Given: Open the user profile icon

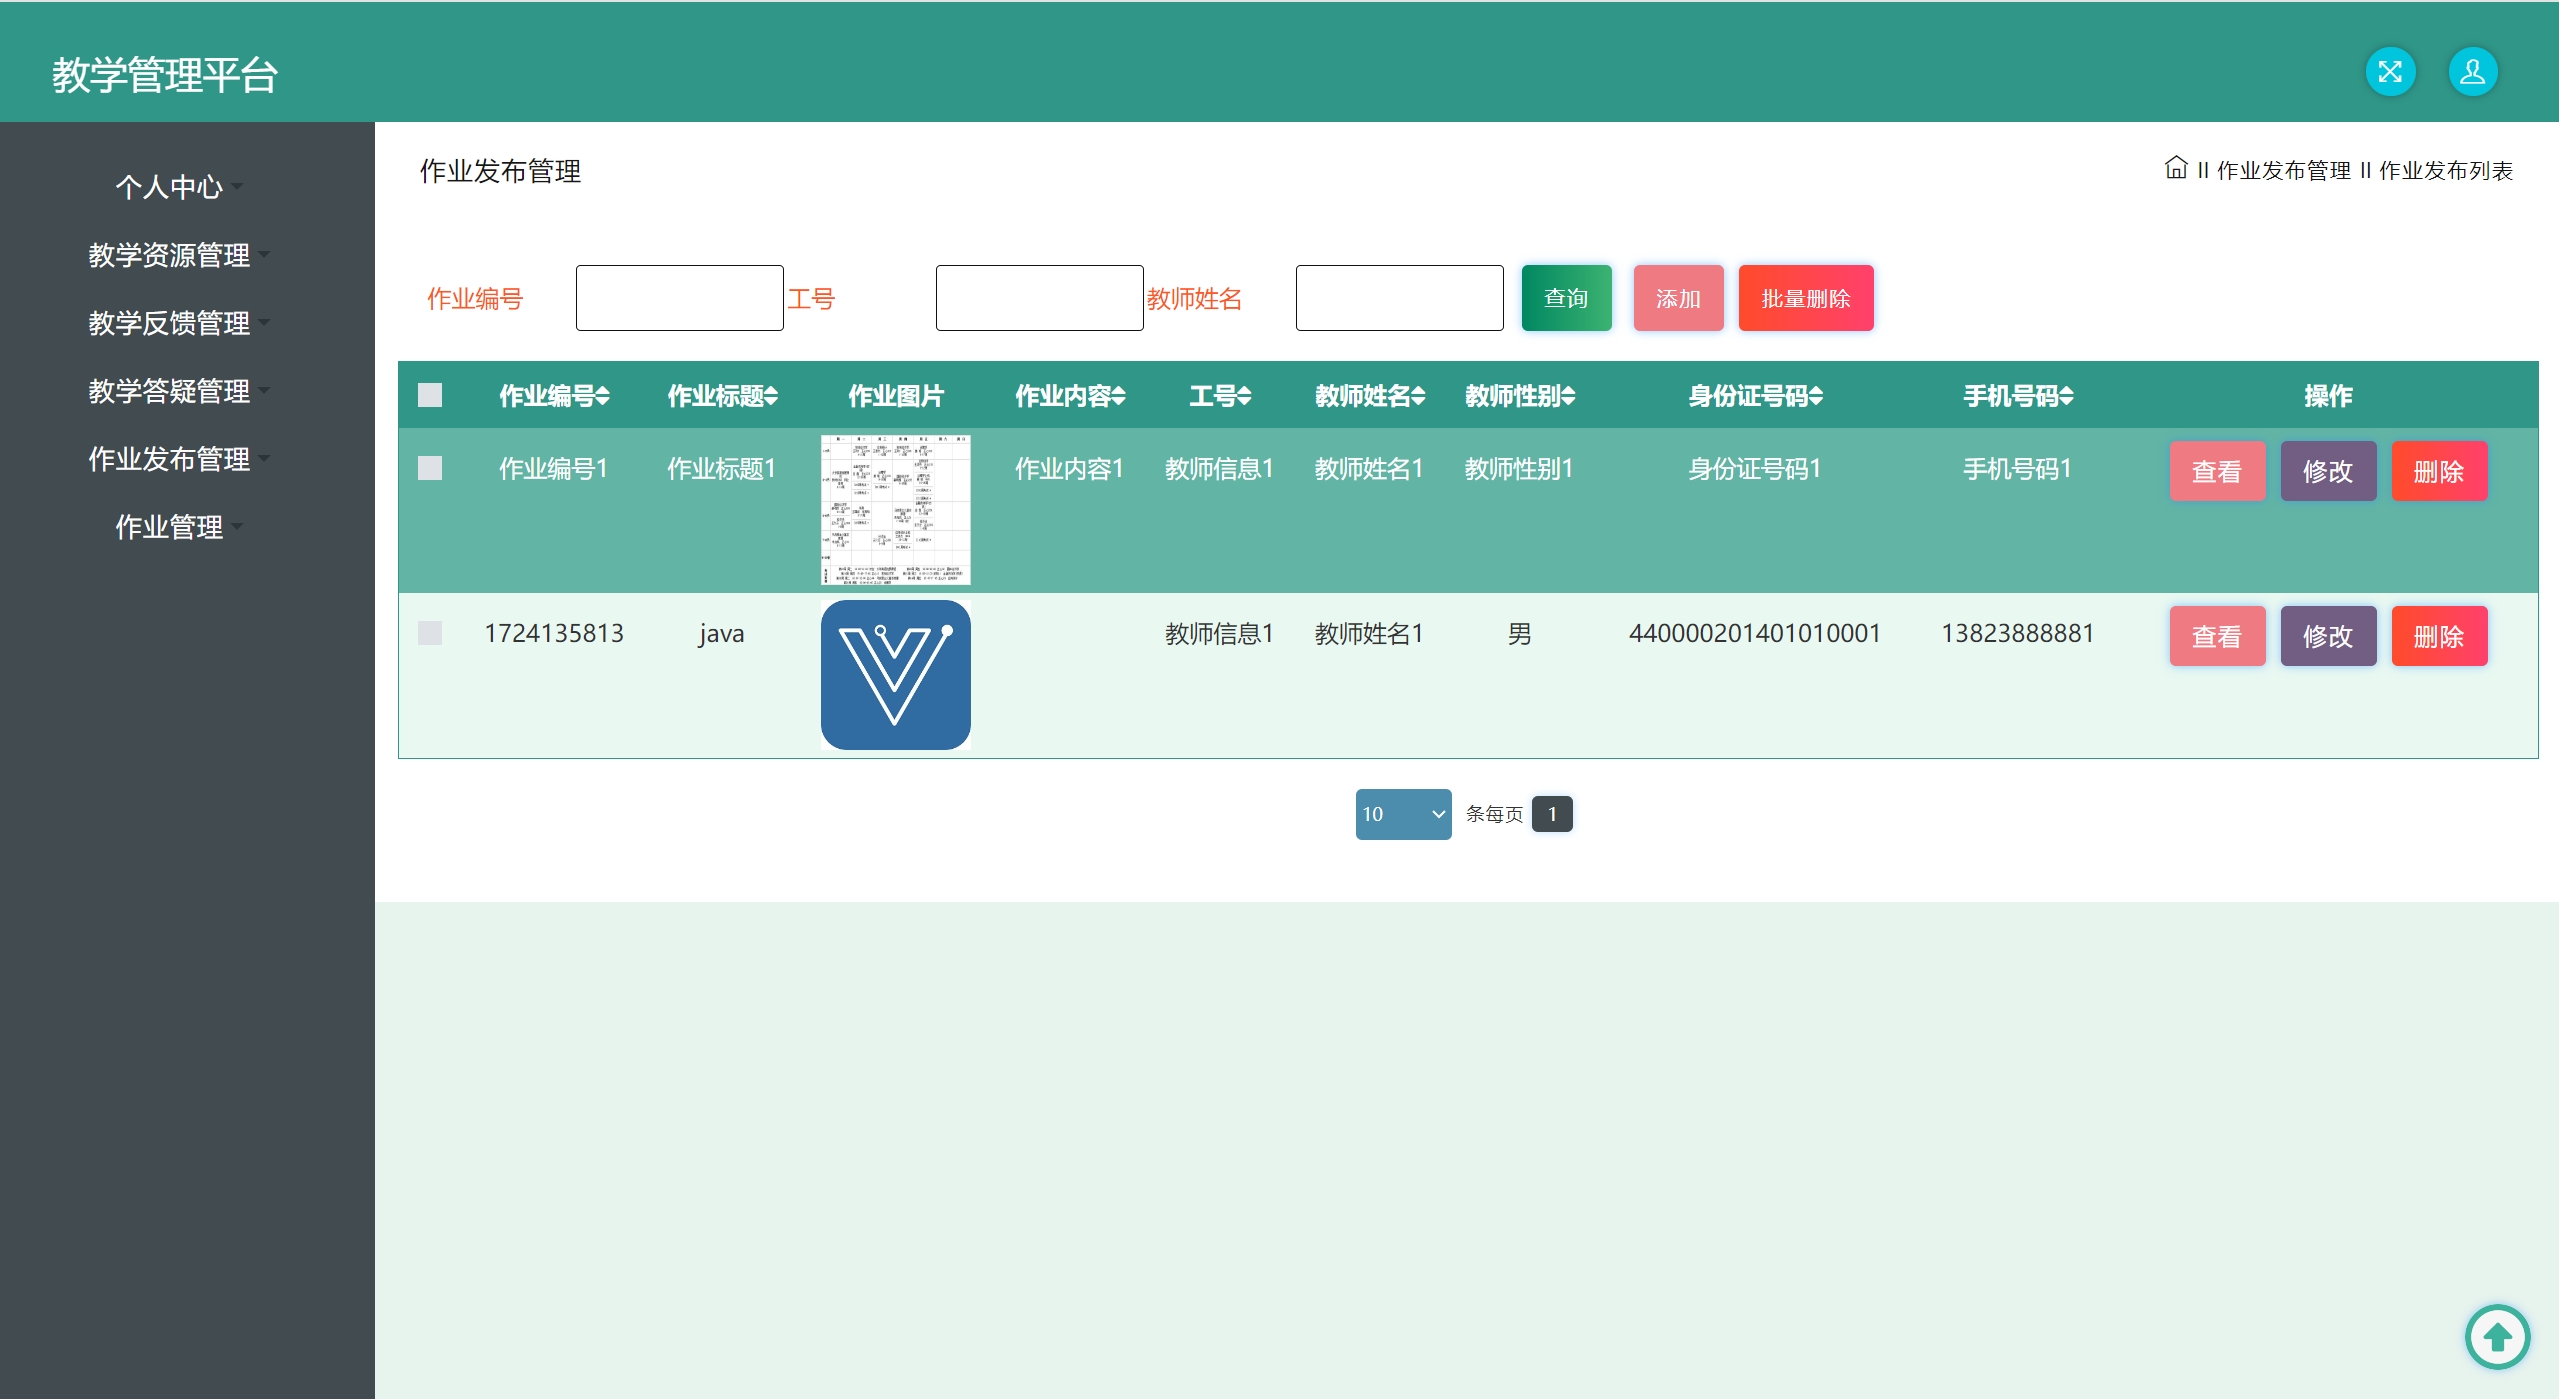Looking at the screenshot, I should (2472, 72).
